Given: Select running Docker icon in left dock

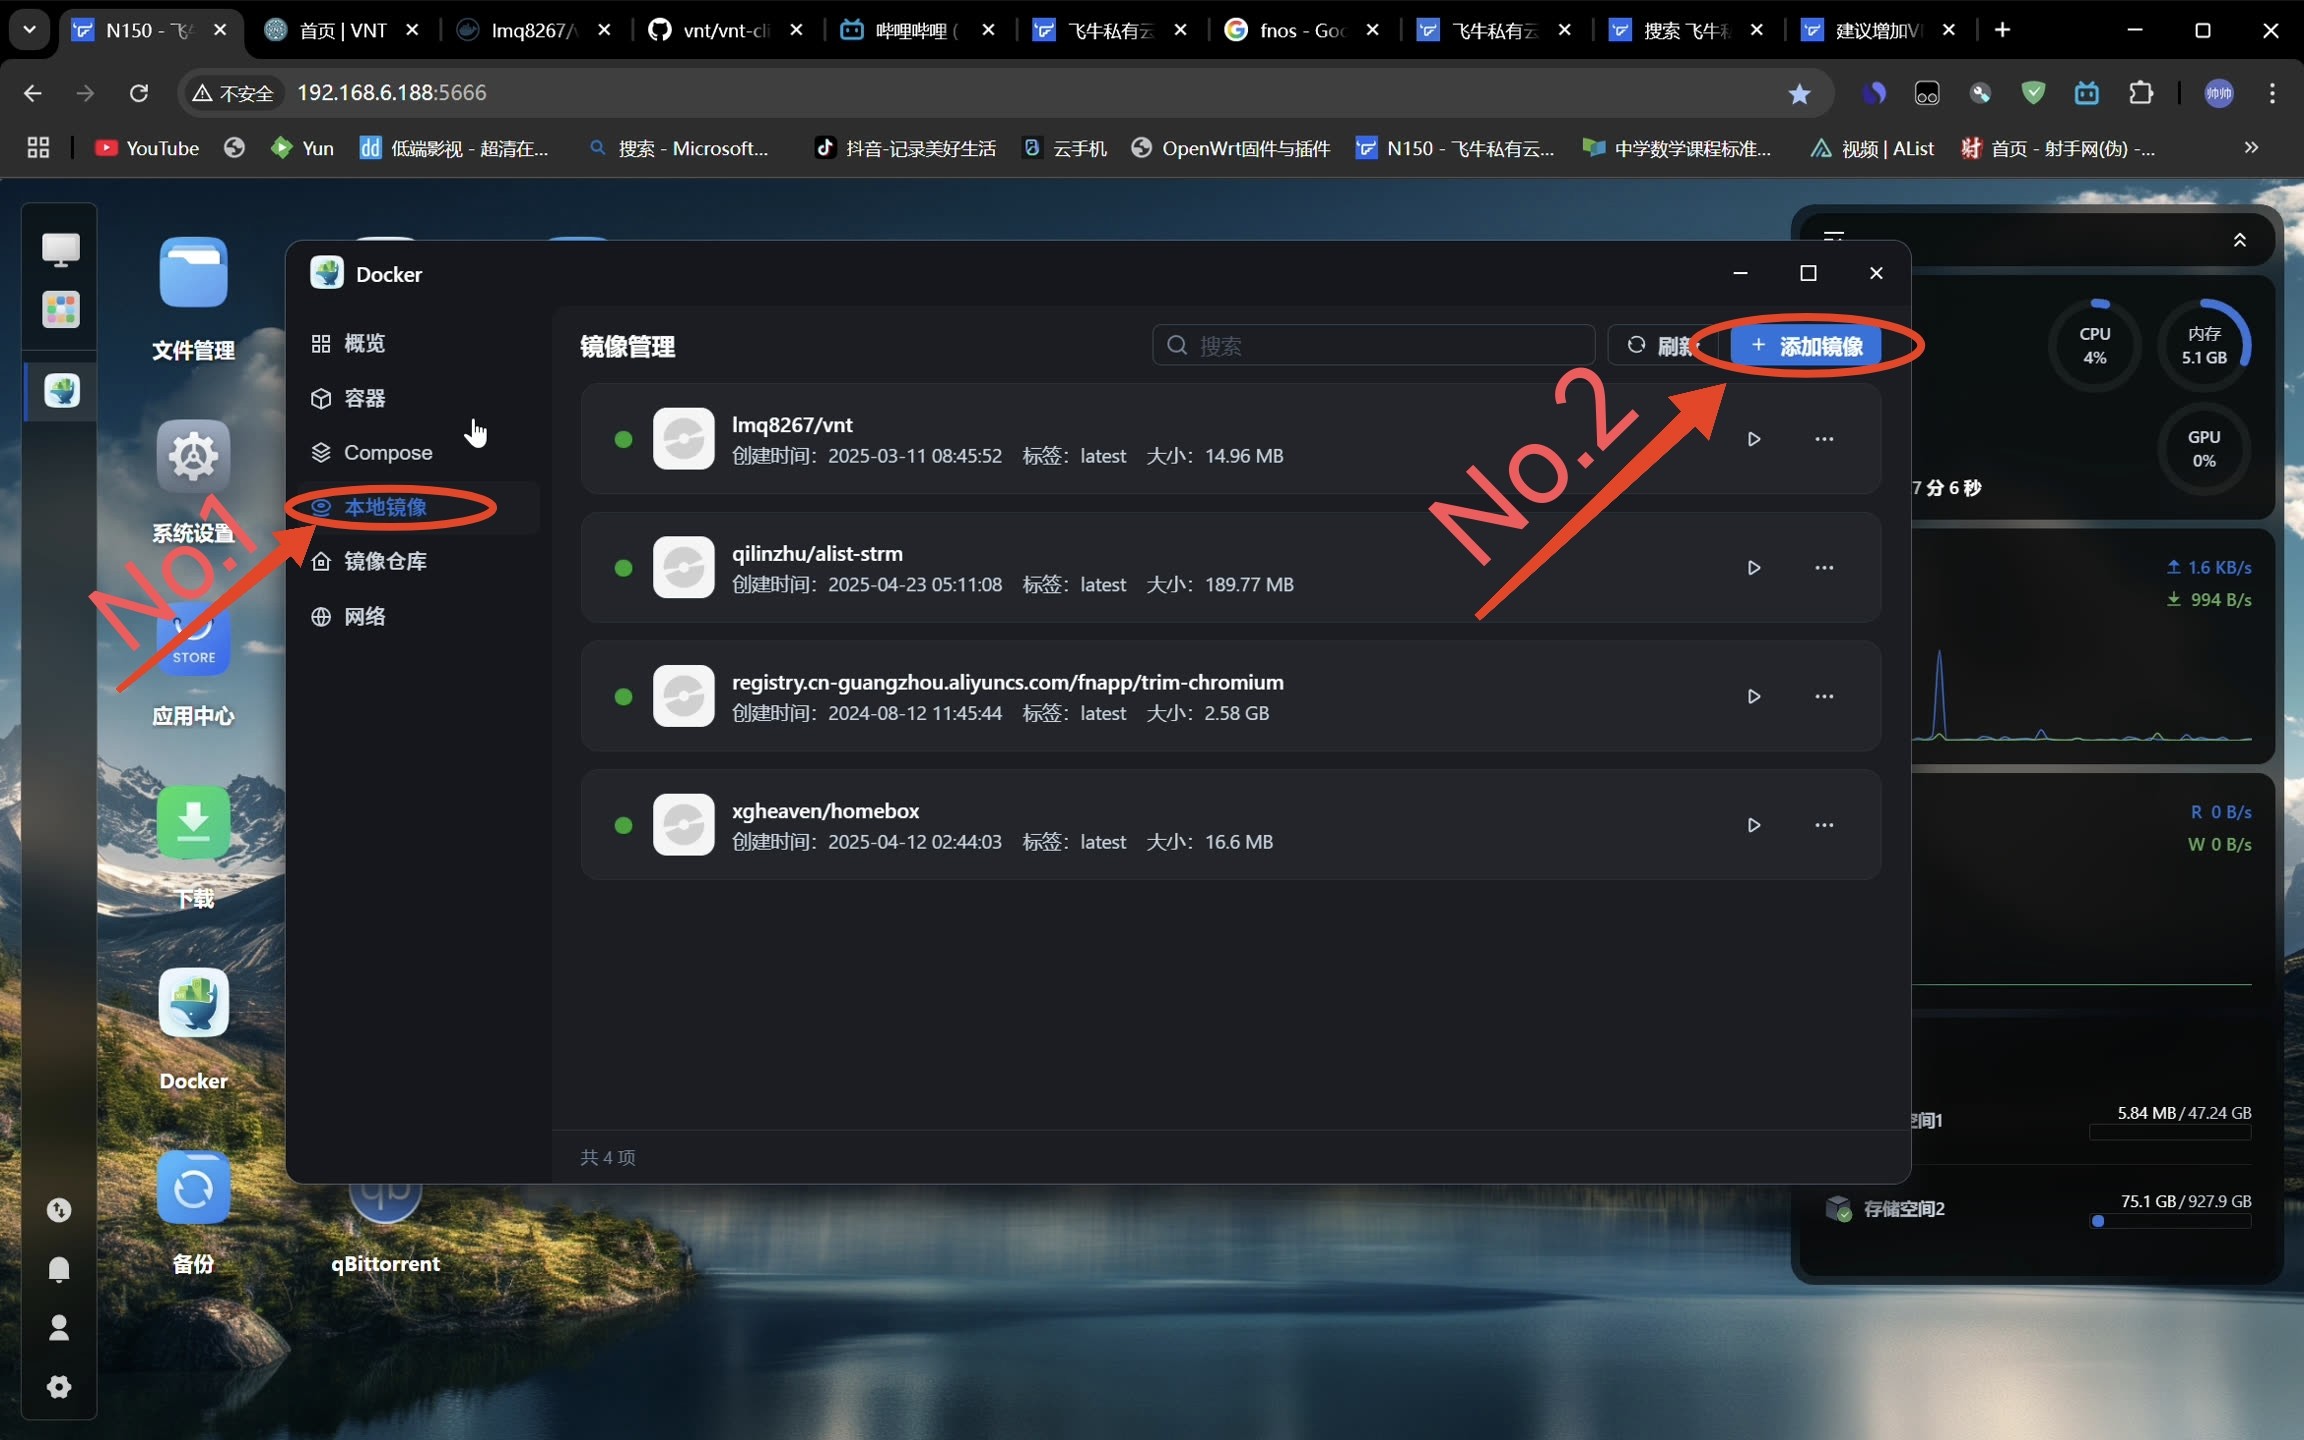Looking at the screenshot, I should point(61,391).
